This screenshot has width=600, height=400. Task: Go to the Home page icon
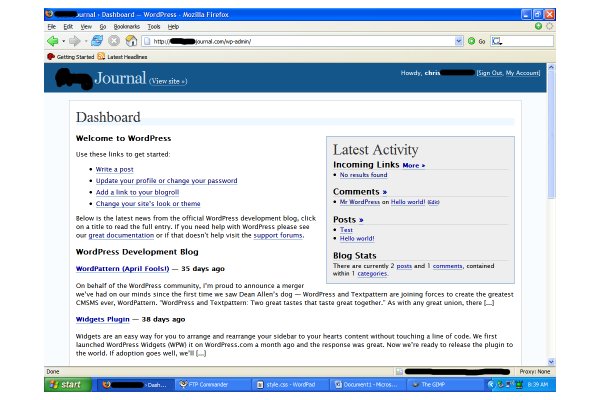click(131, 41)
